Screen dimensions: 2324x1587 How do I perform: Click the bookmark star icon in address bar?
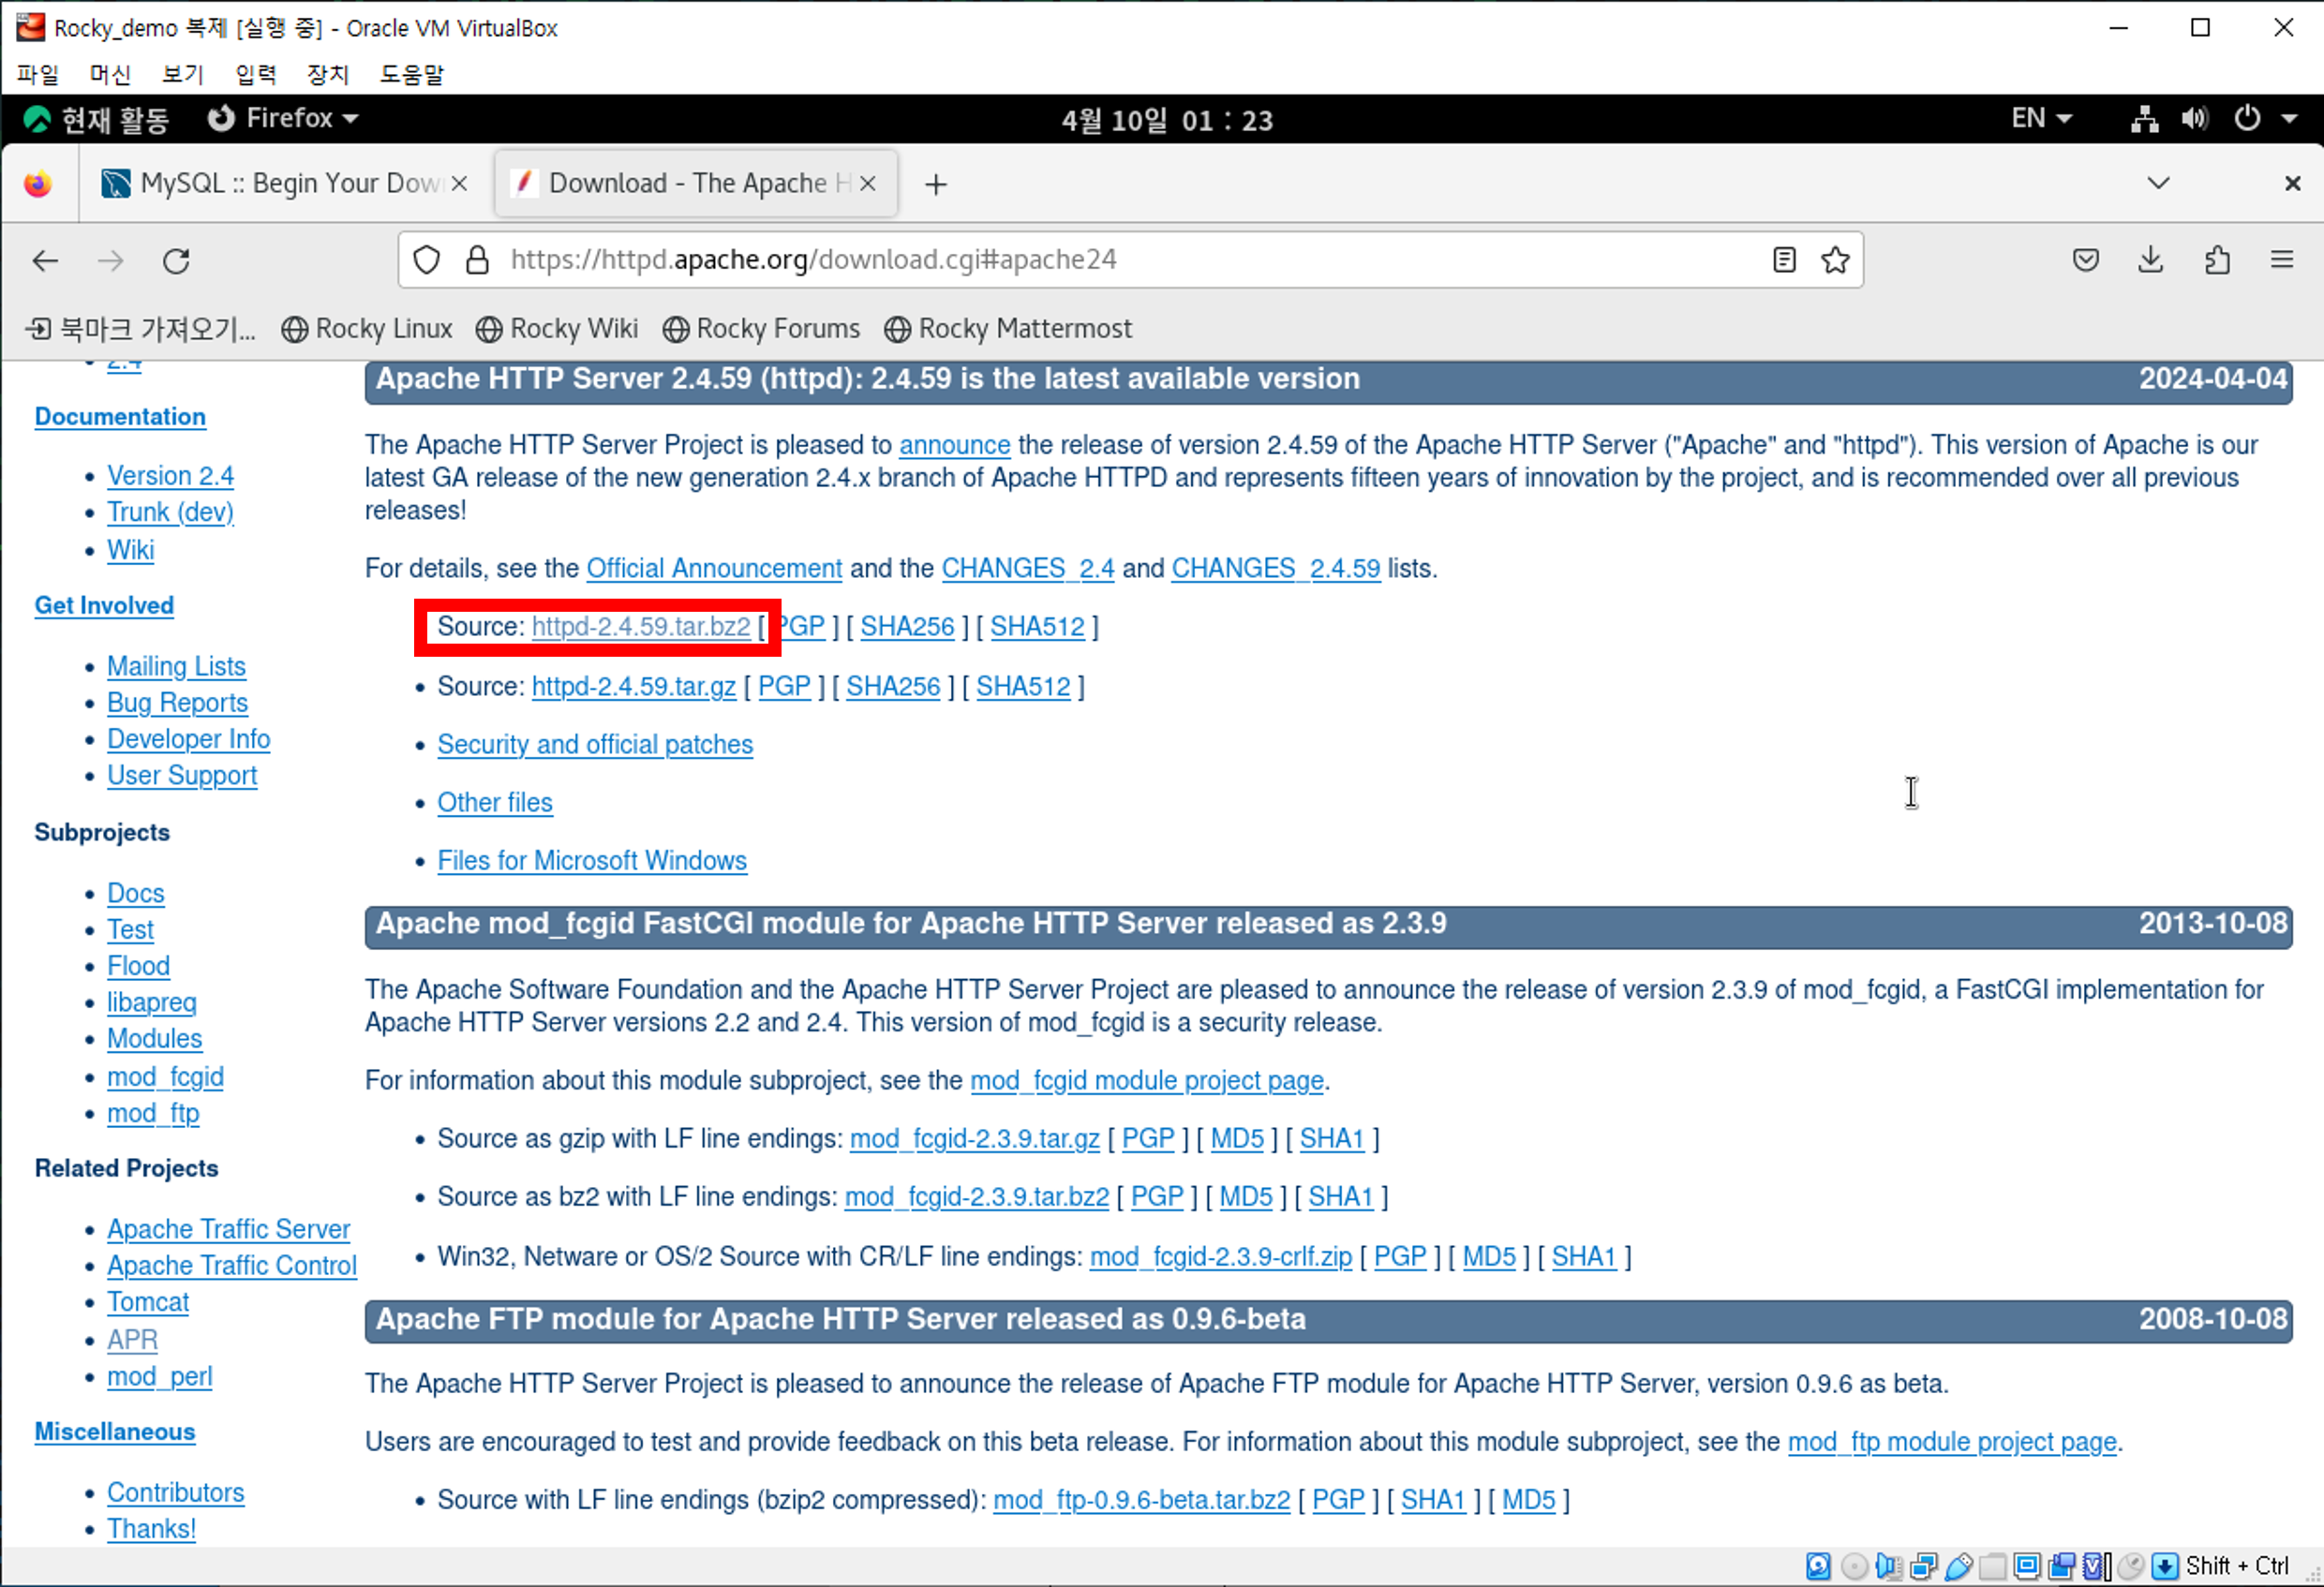[1835, 260]
